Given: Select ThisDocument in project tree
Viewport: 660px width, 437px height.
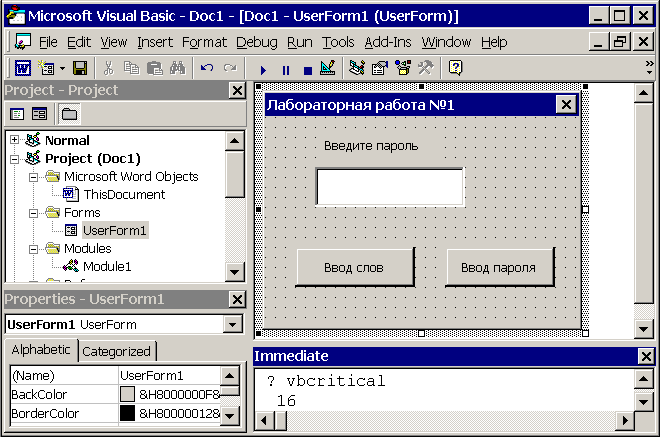Looking at the screenshot, I should point(124,195).
